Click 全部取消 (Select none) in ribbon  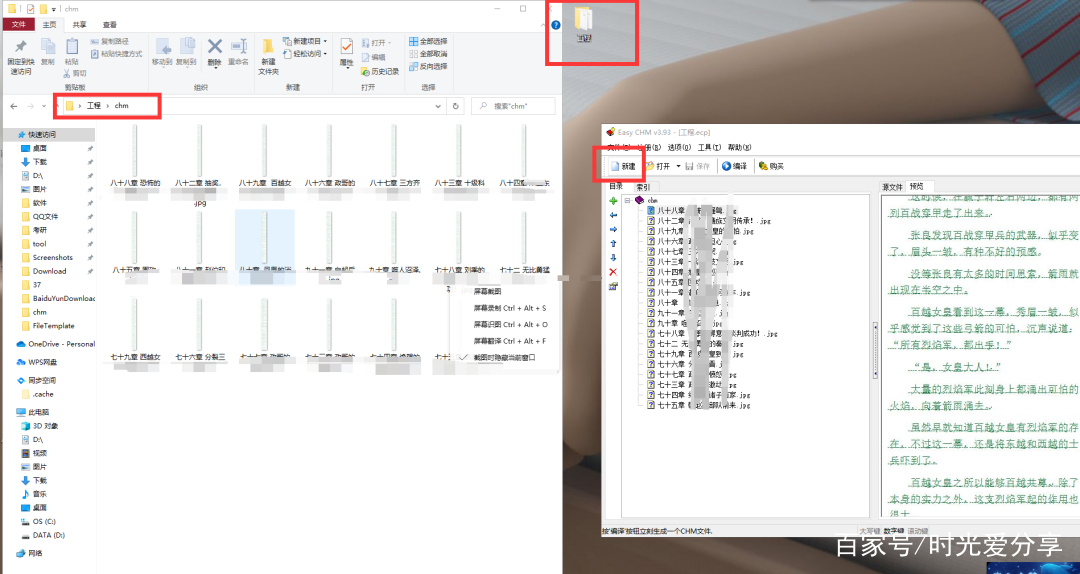point(428,54)
